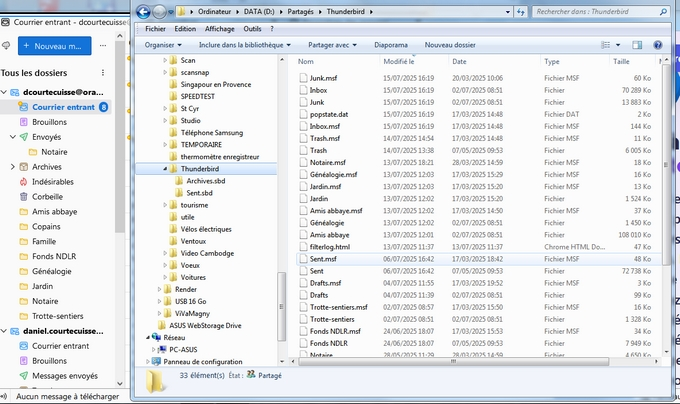Open Panneau de configuration in tree
Viewport: 680px width, 404px height.
[x=203, y=362]
